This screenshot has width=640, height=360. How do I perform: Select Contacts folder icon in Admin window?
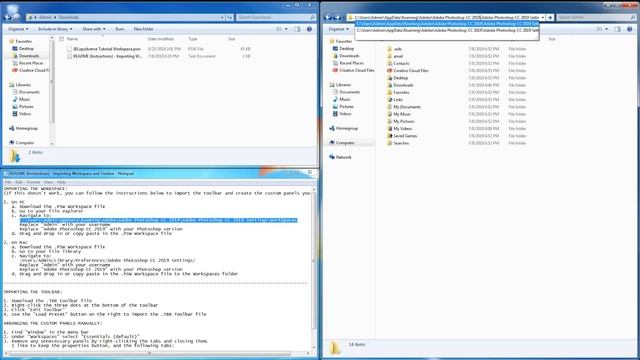(389, 63)
